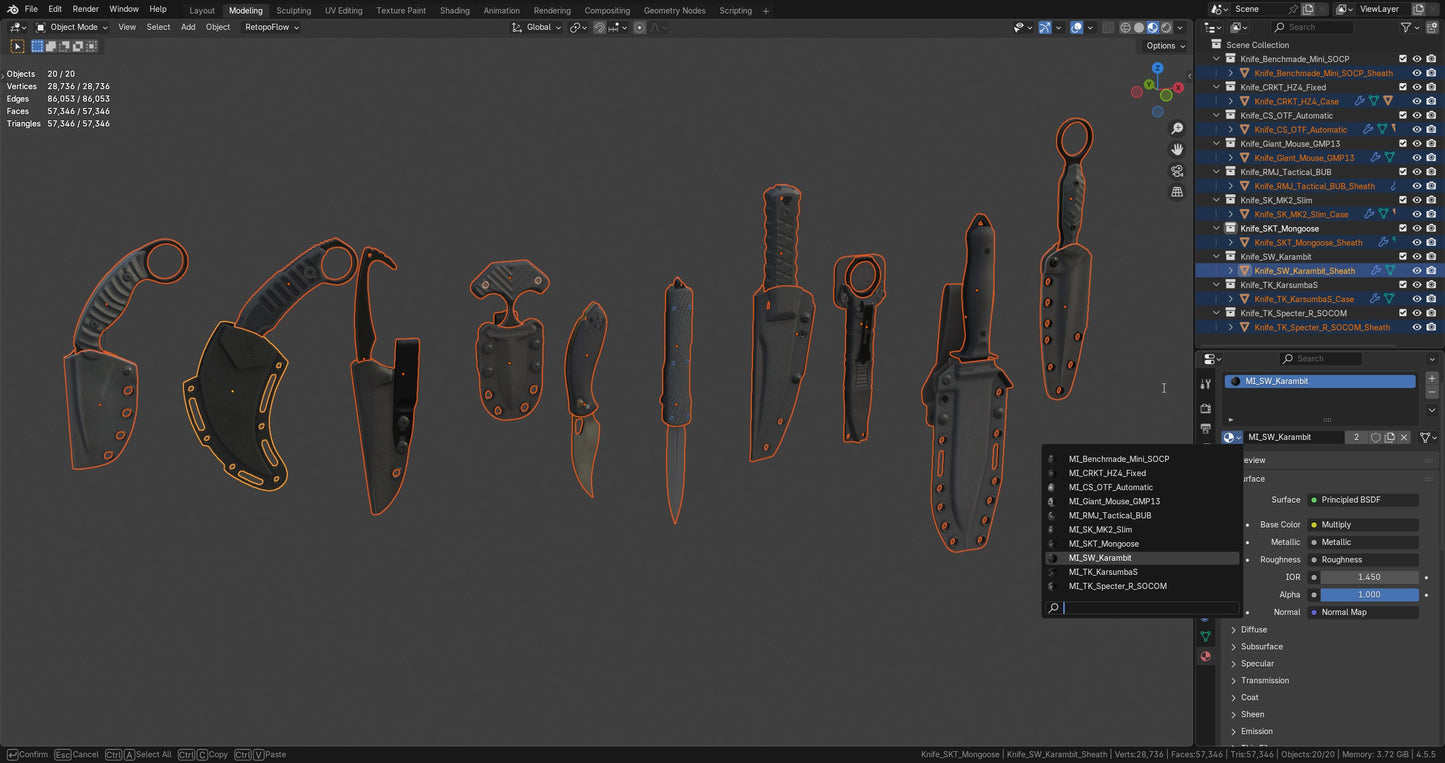1445x763 pixels.
Task: Click the Principled BSDF surface button
Action: [x=1362, y=500]
